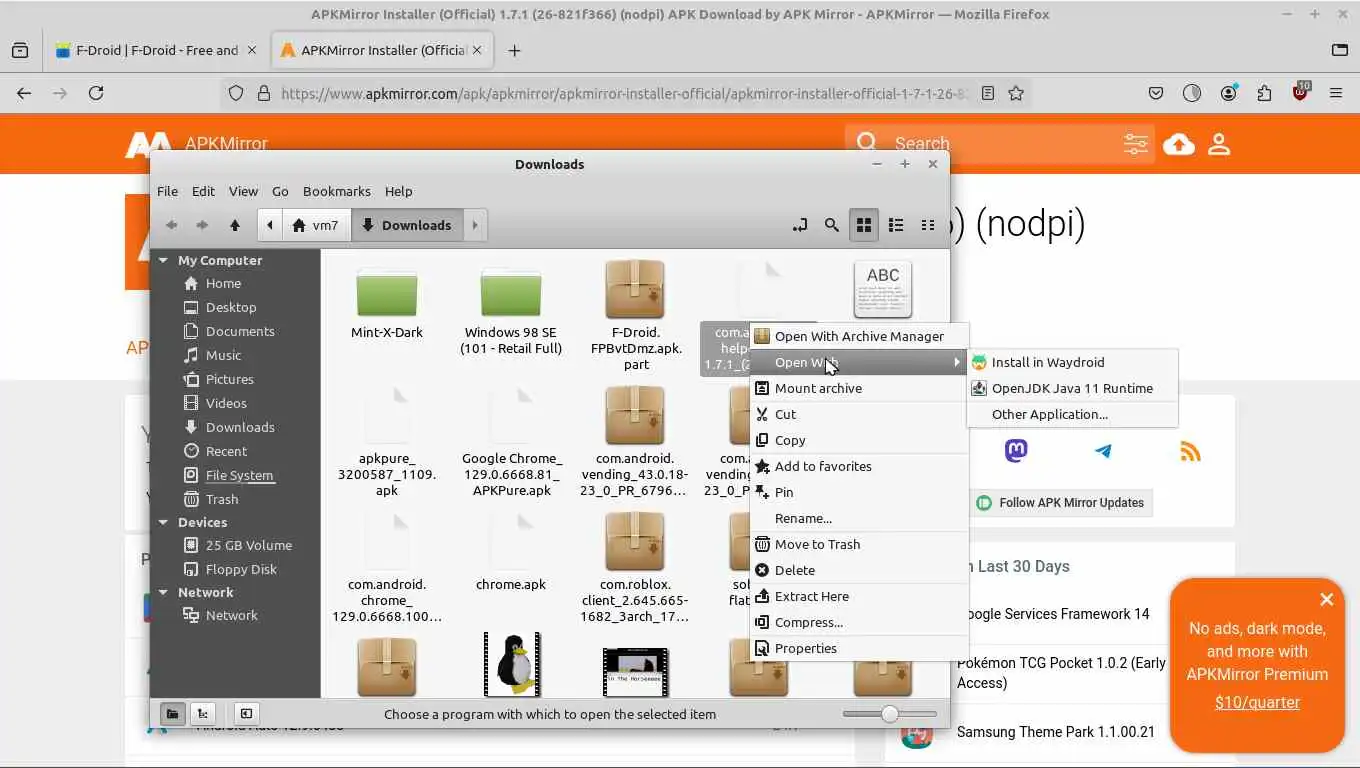The width and height of the screenshot is (1360, 768).
Task: Switch to list view in file manager
Action: coord(896,225)
